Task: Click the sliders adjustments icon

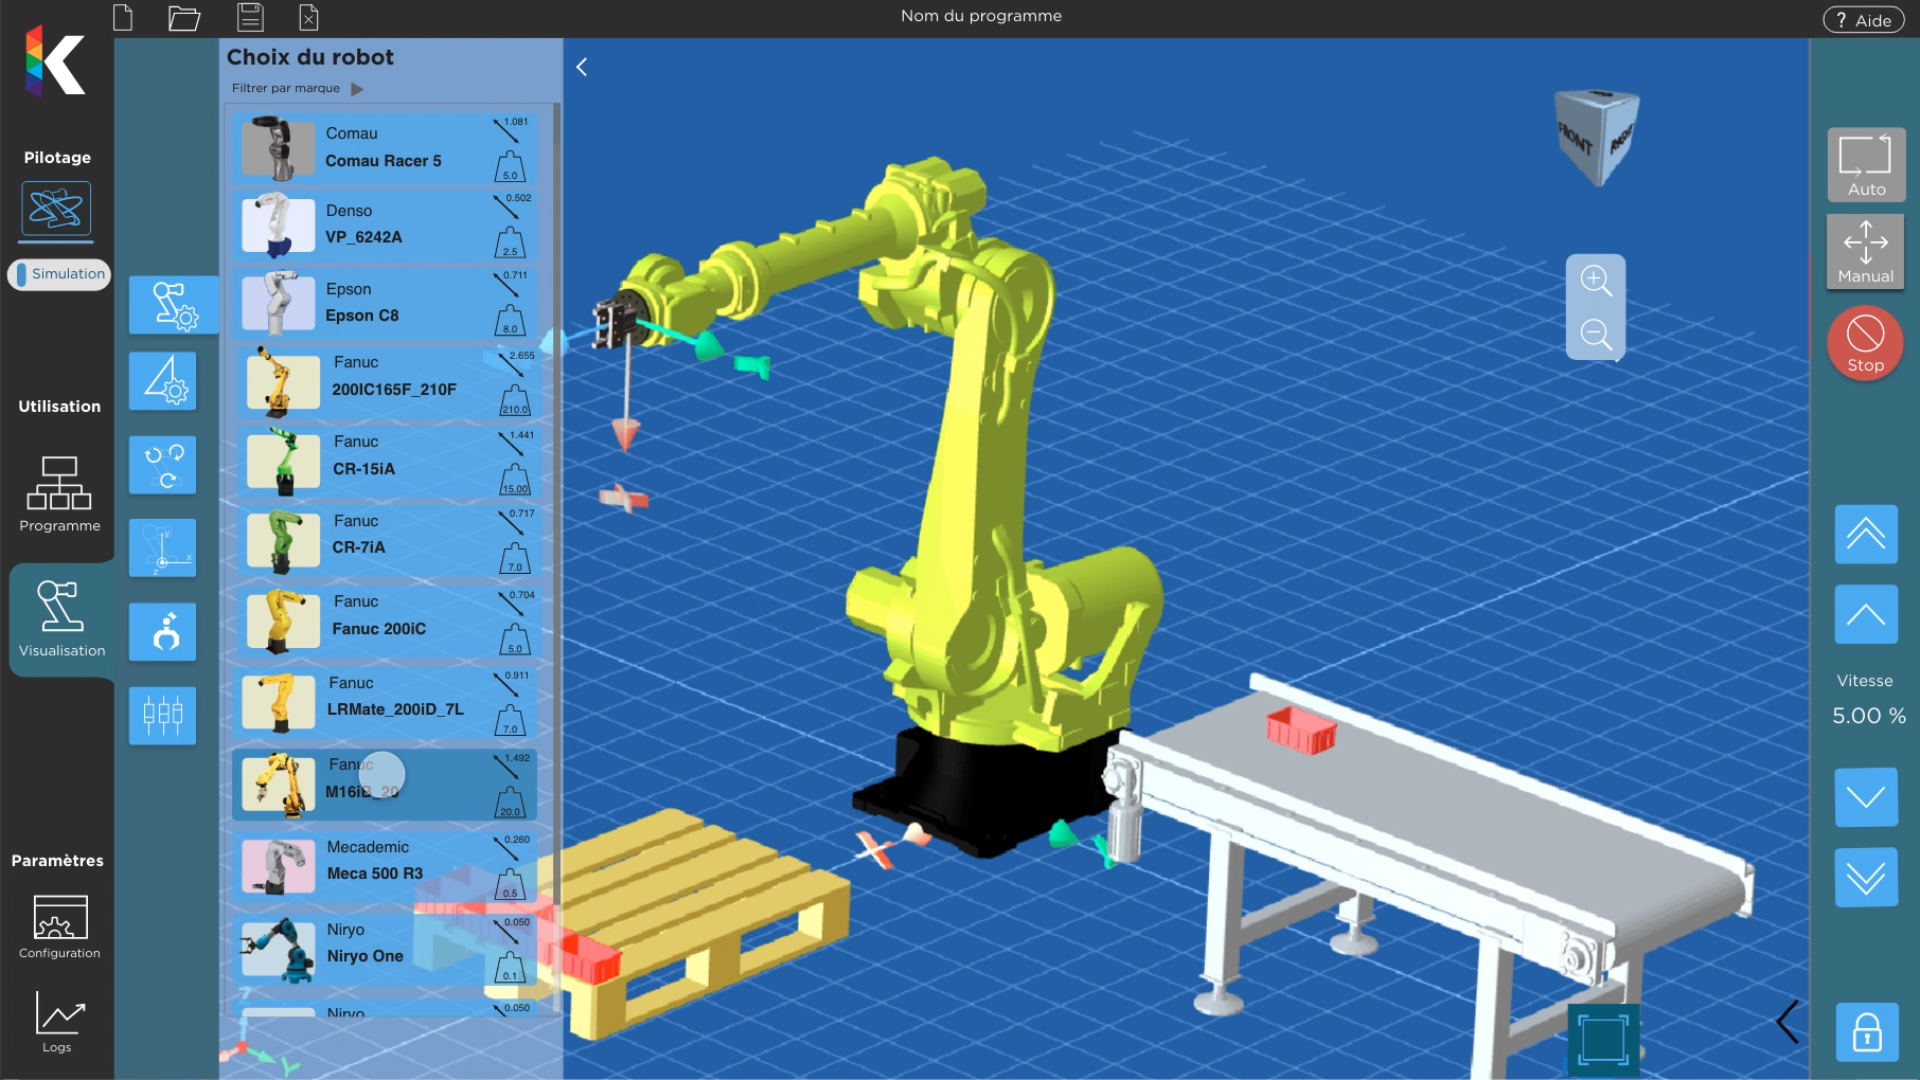Action: [162, 715]
